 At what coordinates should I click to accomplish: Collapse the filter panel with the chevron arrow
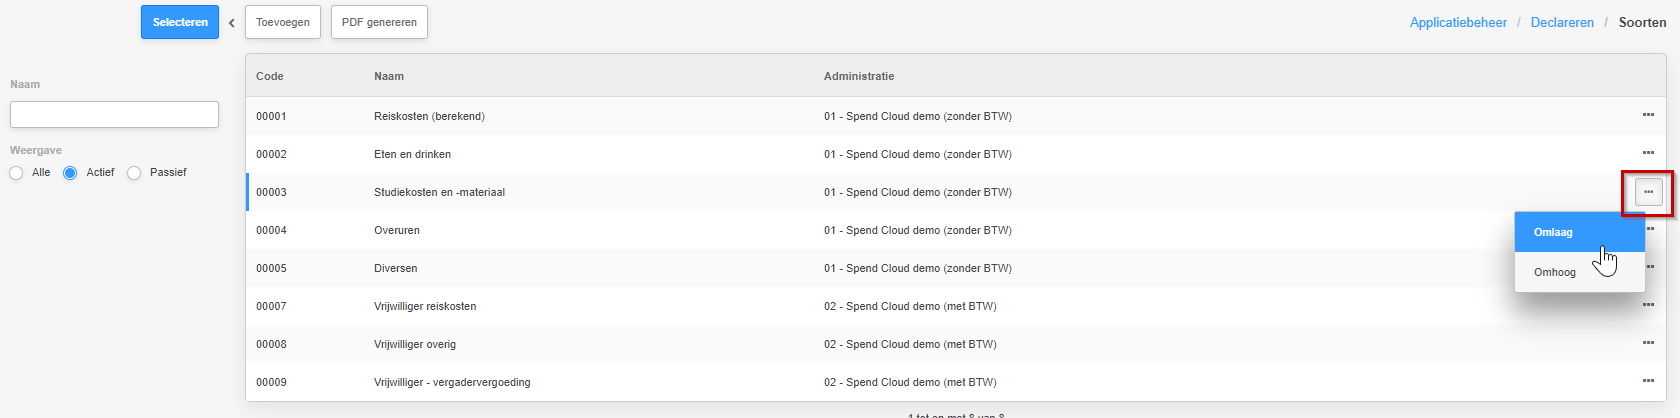point(231,23)
